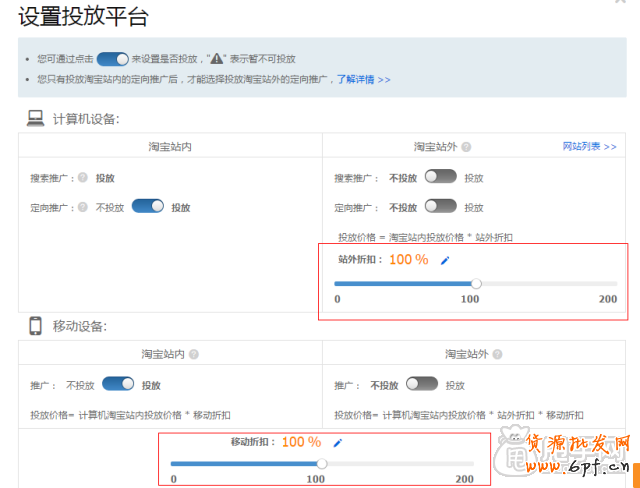Click the 移动折扣 slider handle
This screenshot has width=640, height=488.
(x=322, y=463)
